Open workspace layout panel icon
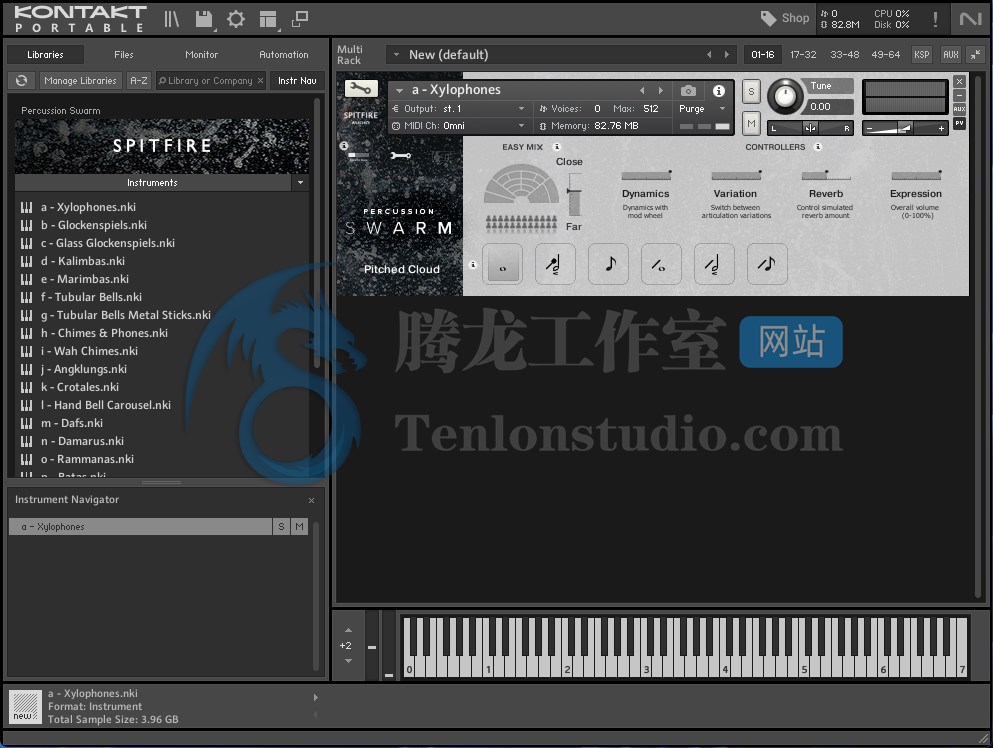The image size is (993, 748). (x=269, y=20)
